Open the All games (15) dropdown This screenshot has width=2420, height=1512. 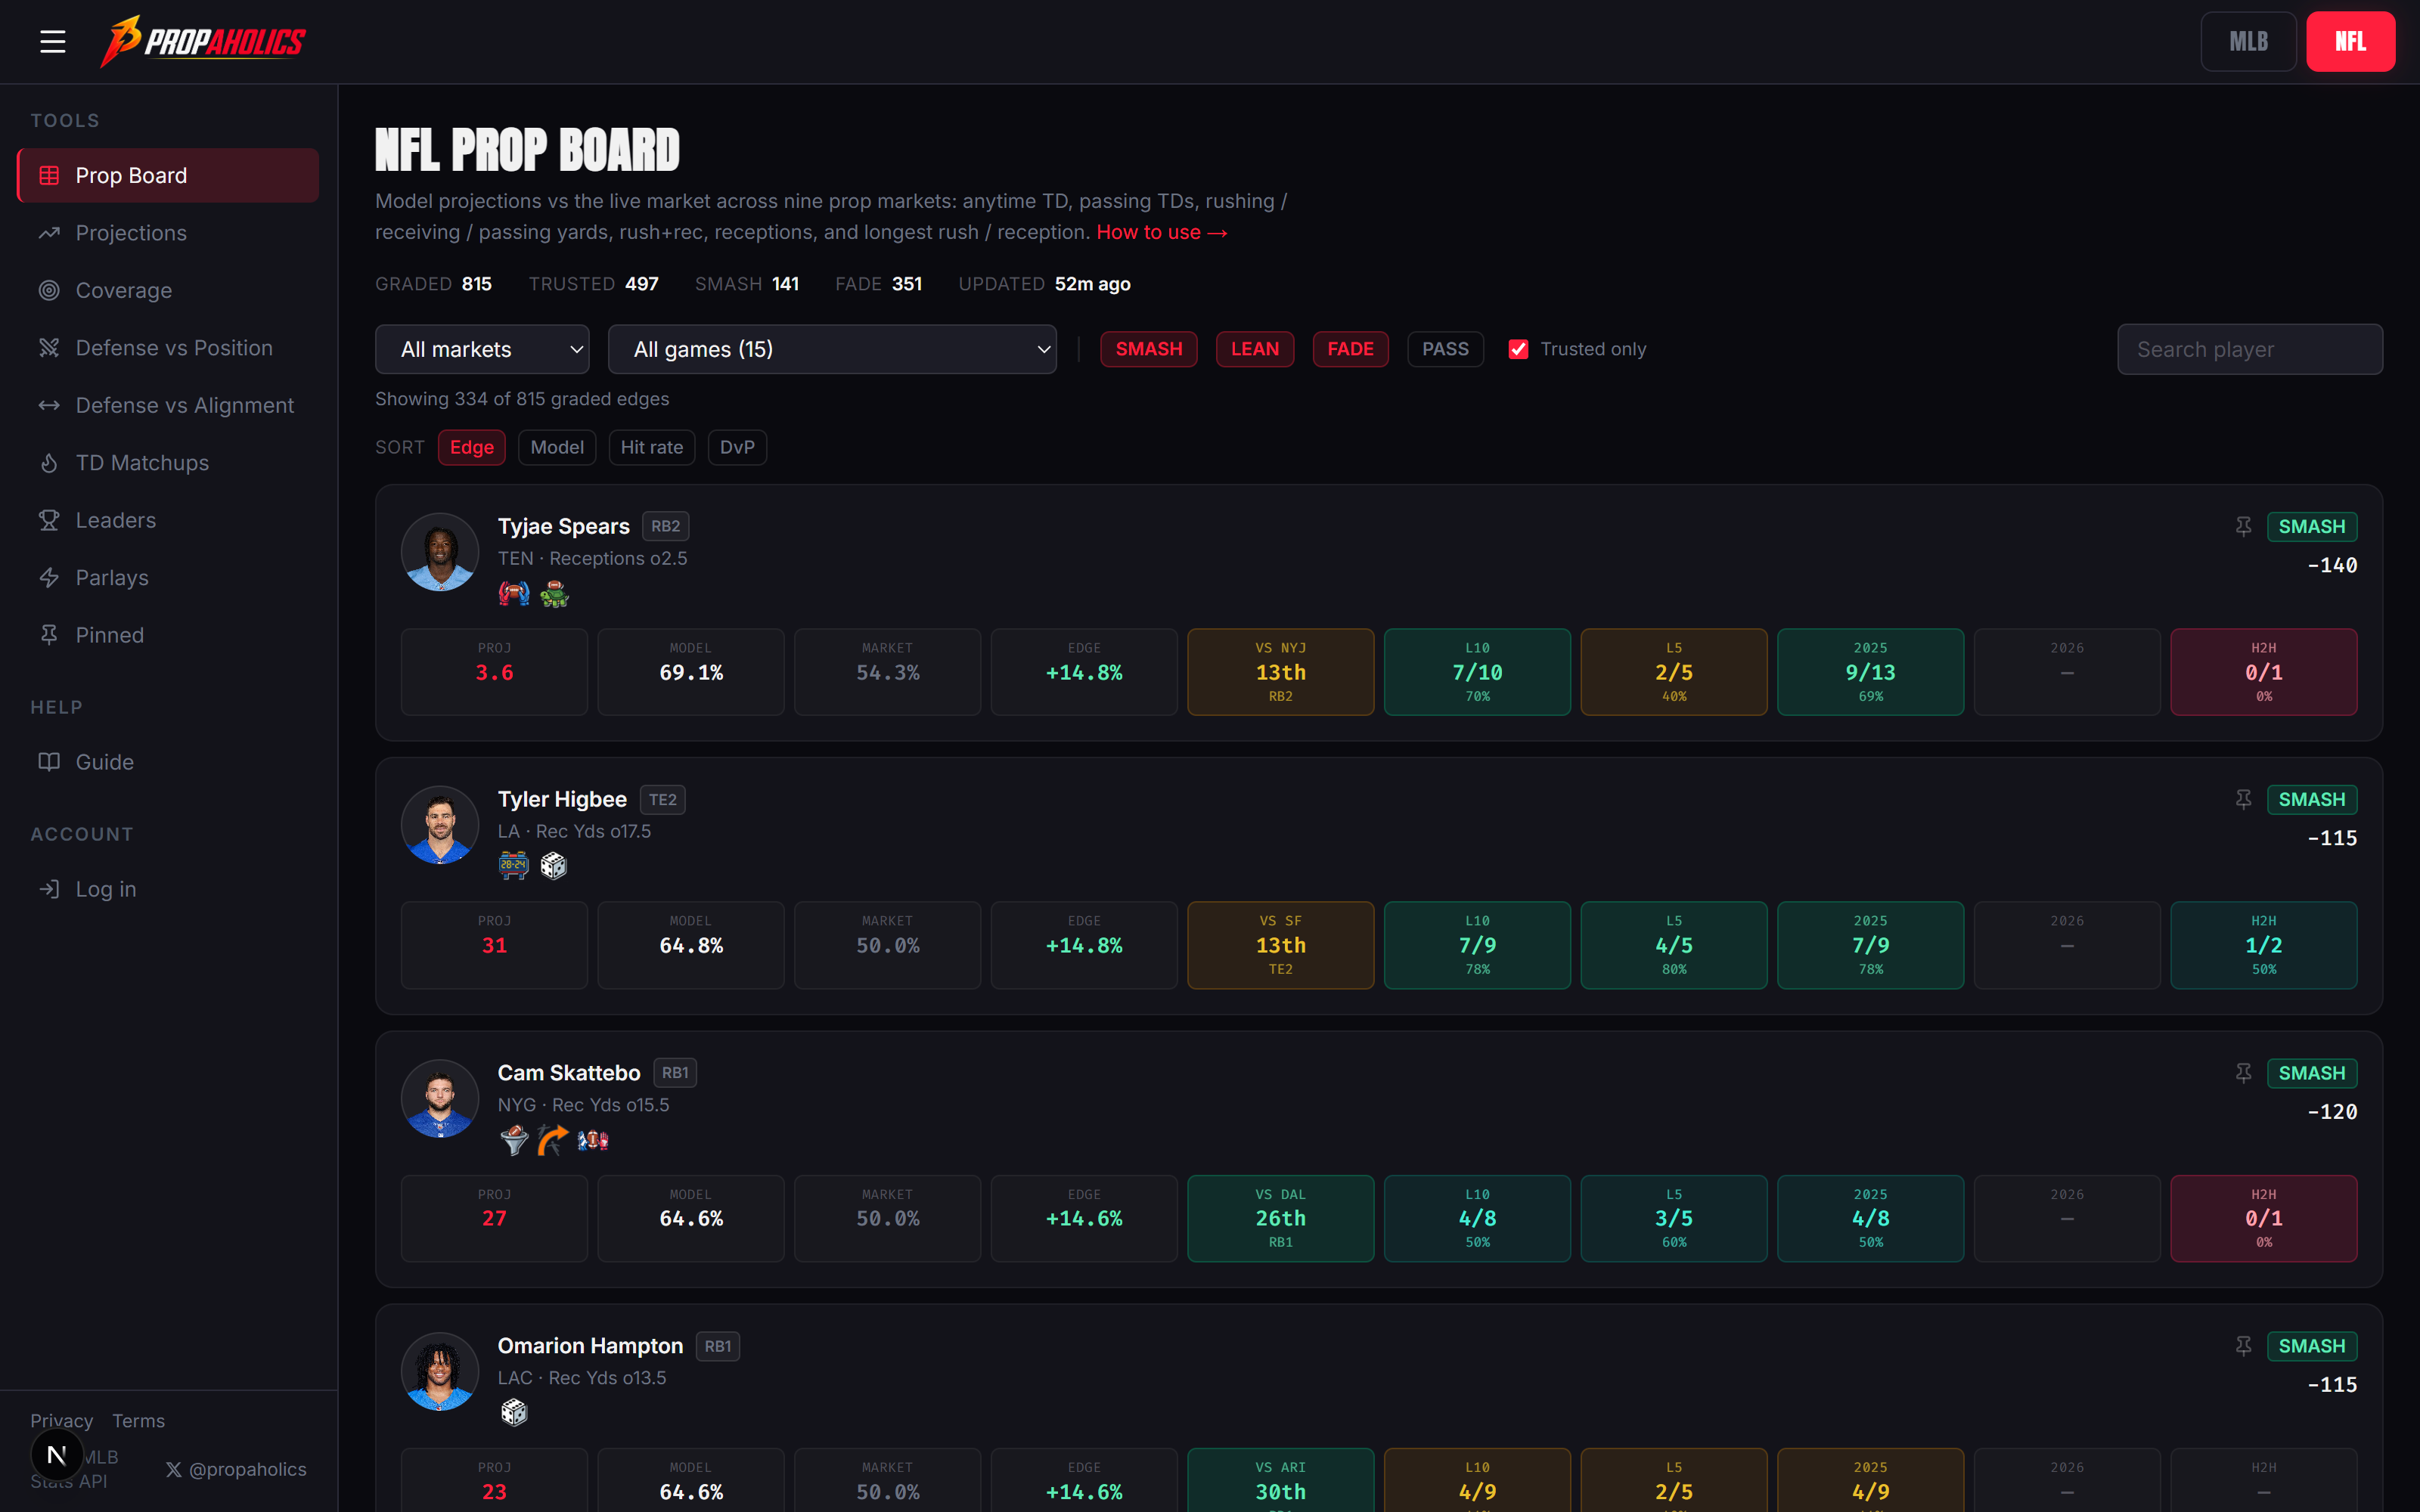point(832,349)
